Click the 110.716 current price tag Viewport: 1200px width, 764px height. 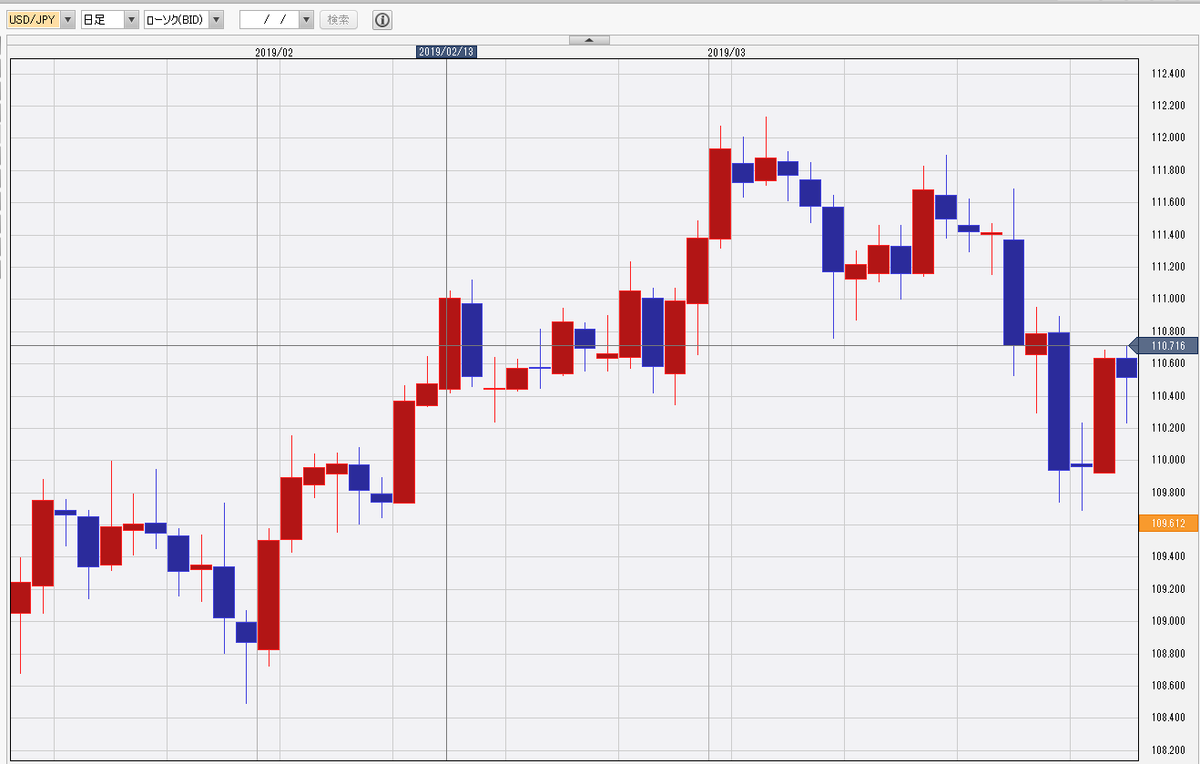click(1166, 346)
